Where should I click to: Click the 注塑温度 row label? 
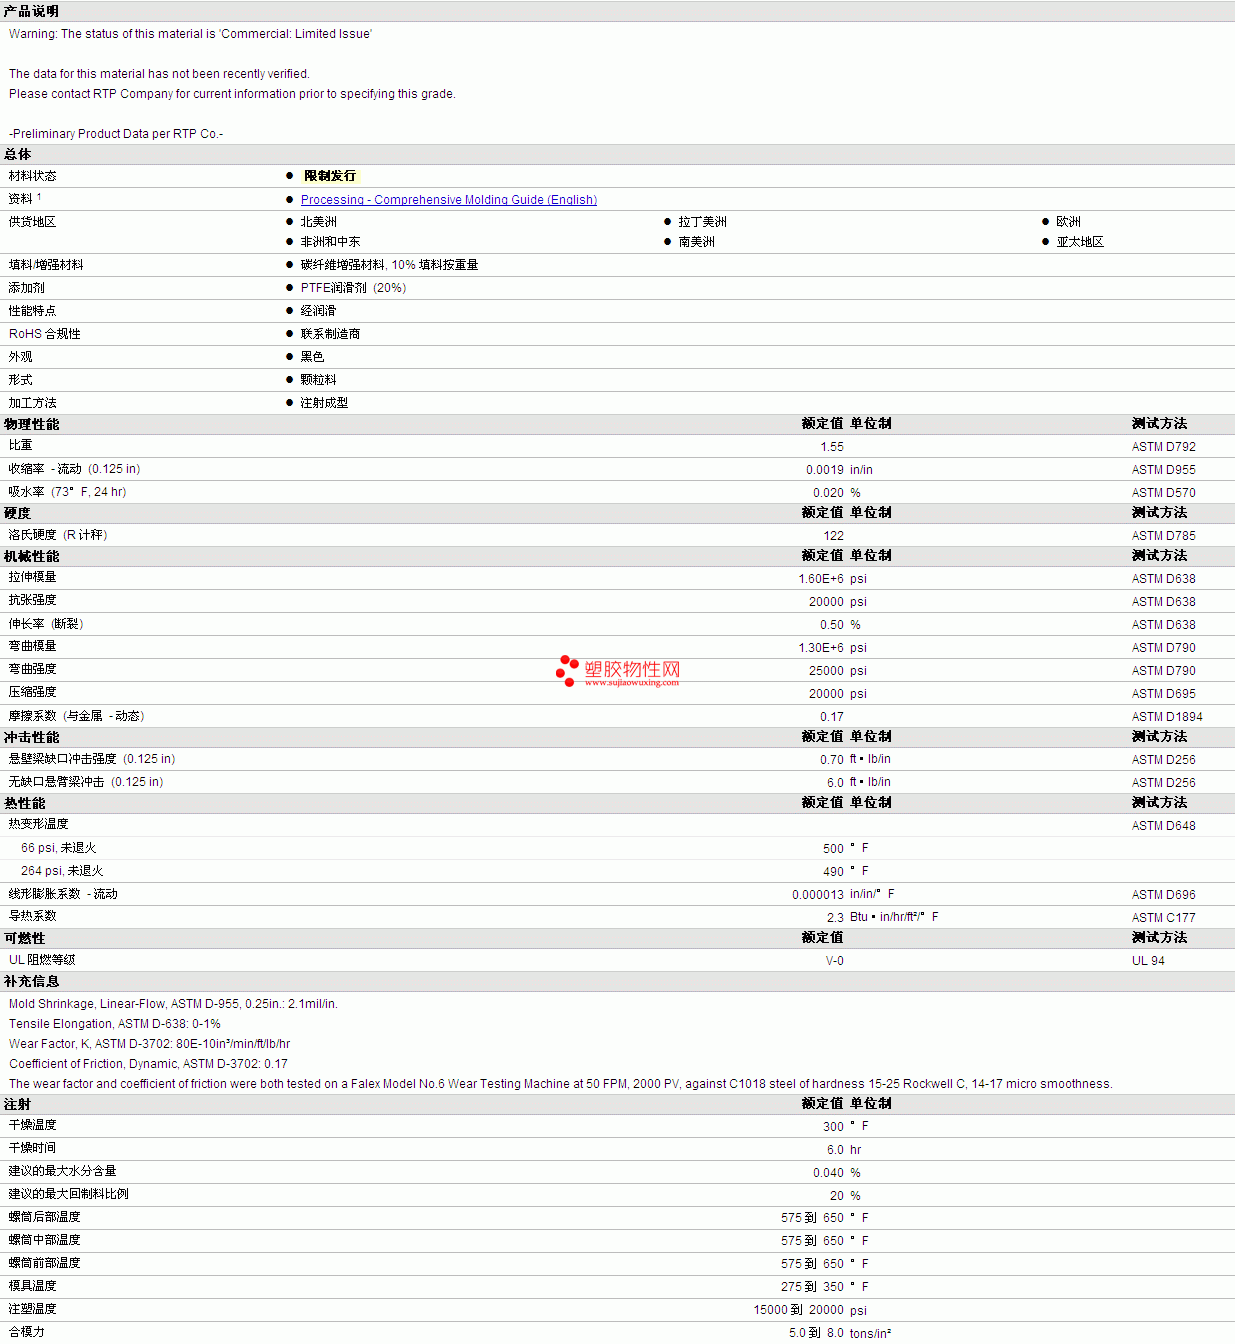[x=33, y=1309]
